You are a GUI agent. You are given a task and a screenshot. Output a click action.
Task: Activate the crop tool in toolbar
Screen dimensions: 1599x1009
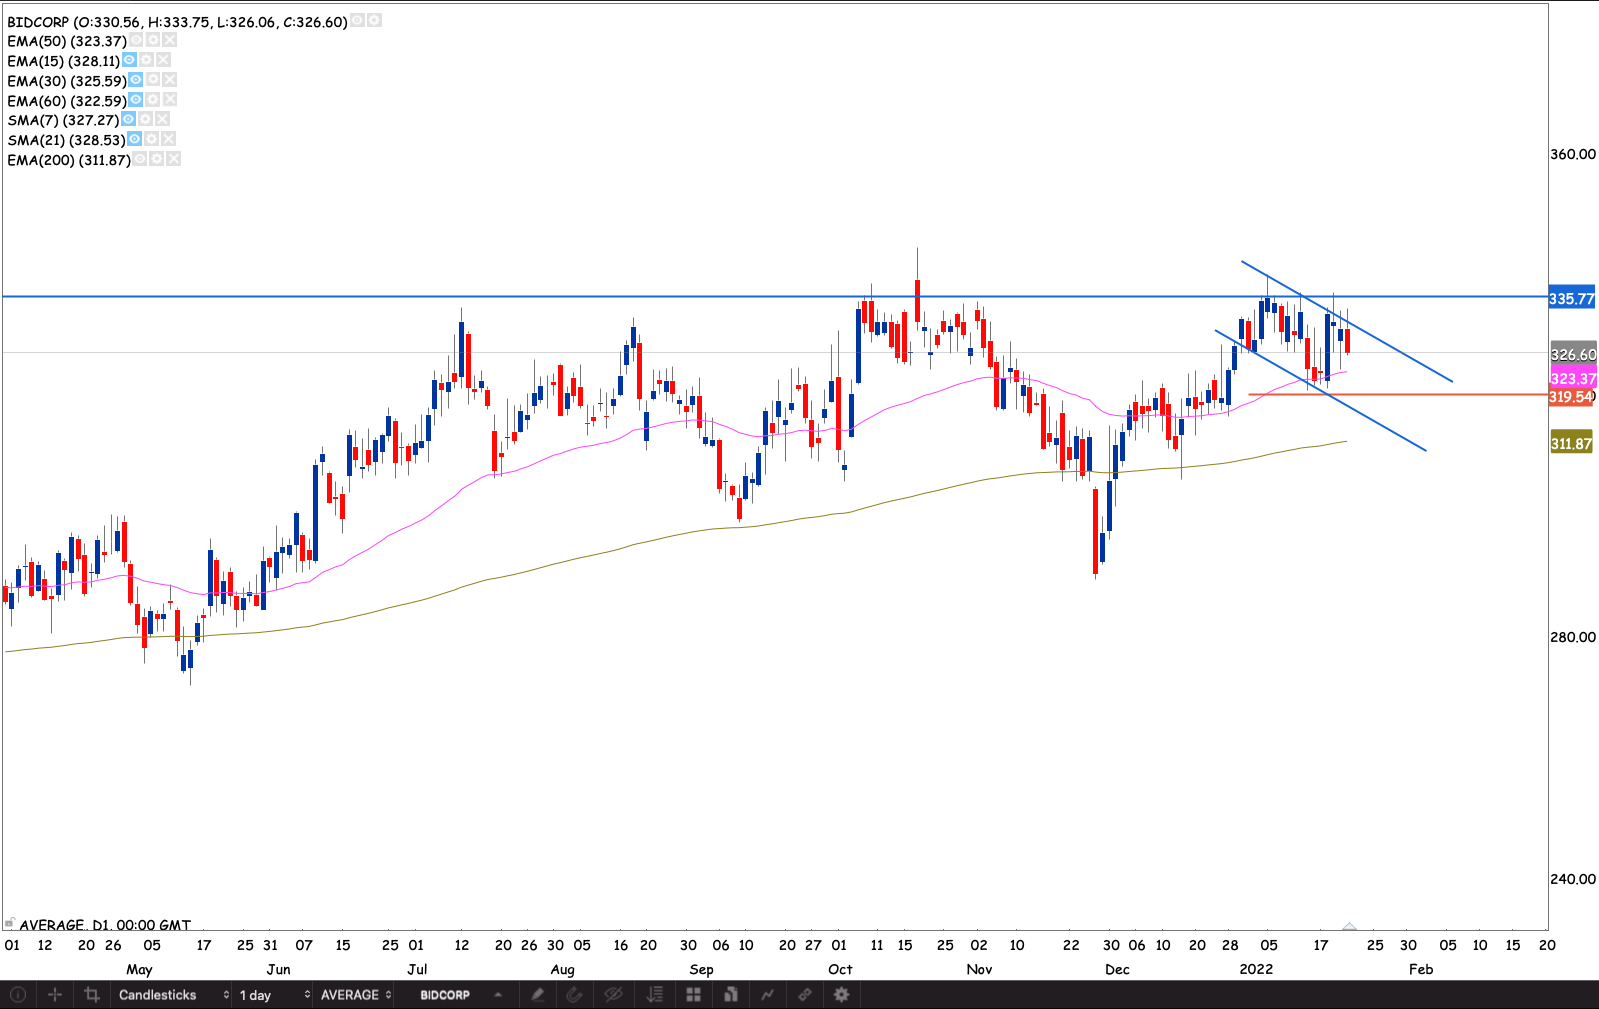pos(92,995)
